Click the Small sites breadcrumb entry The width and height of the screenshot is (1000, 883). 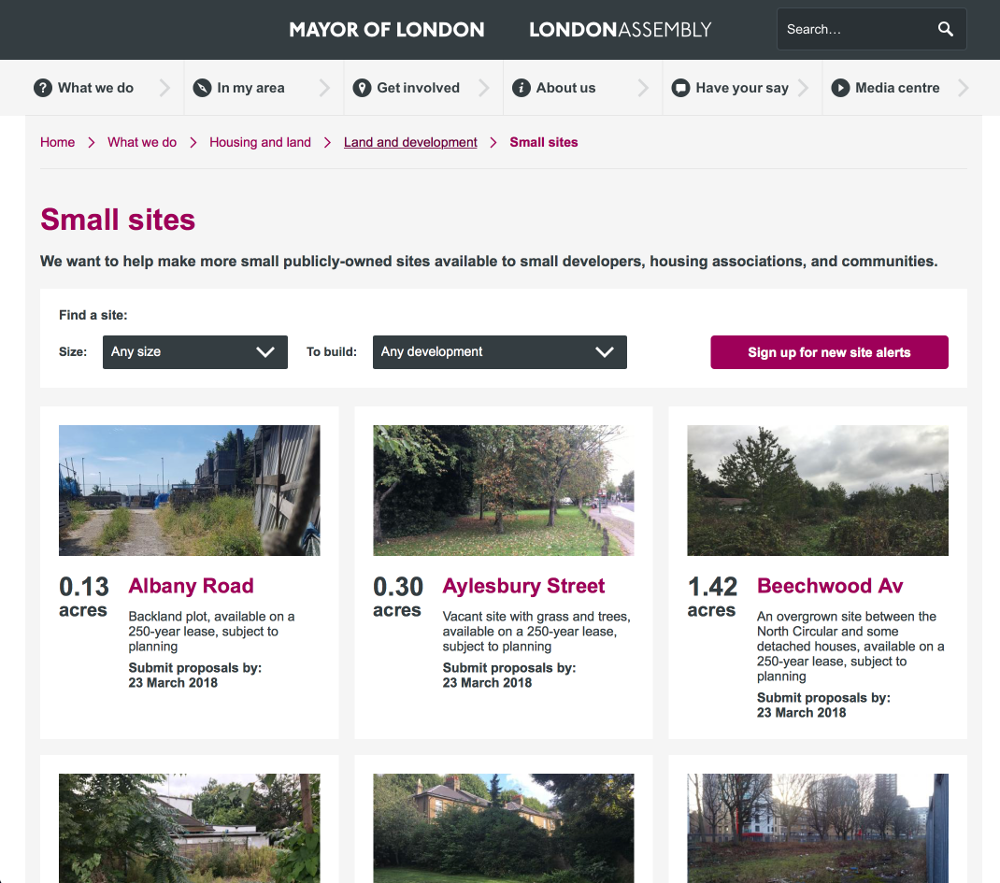point(543,142)
